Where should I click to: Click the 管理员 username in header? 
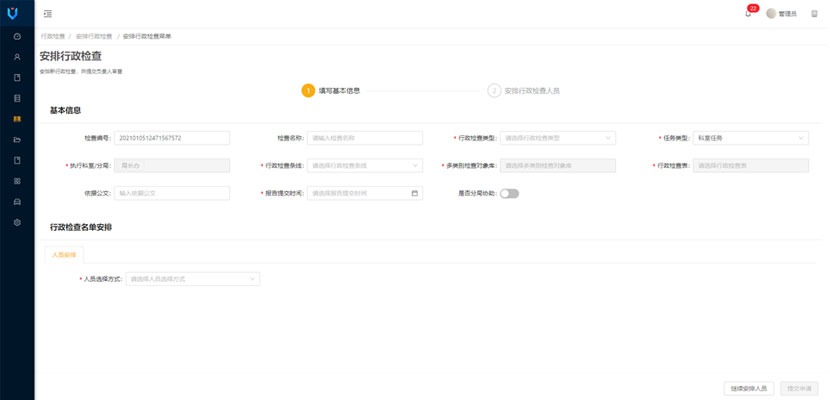pos(787,14)
